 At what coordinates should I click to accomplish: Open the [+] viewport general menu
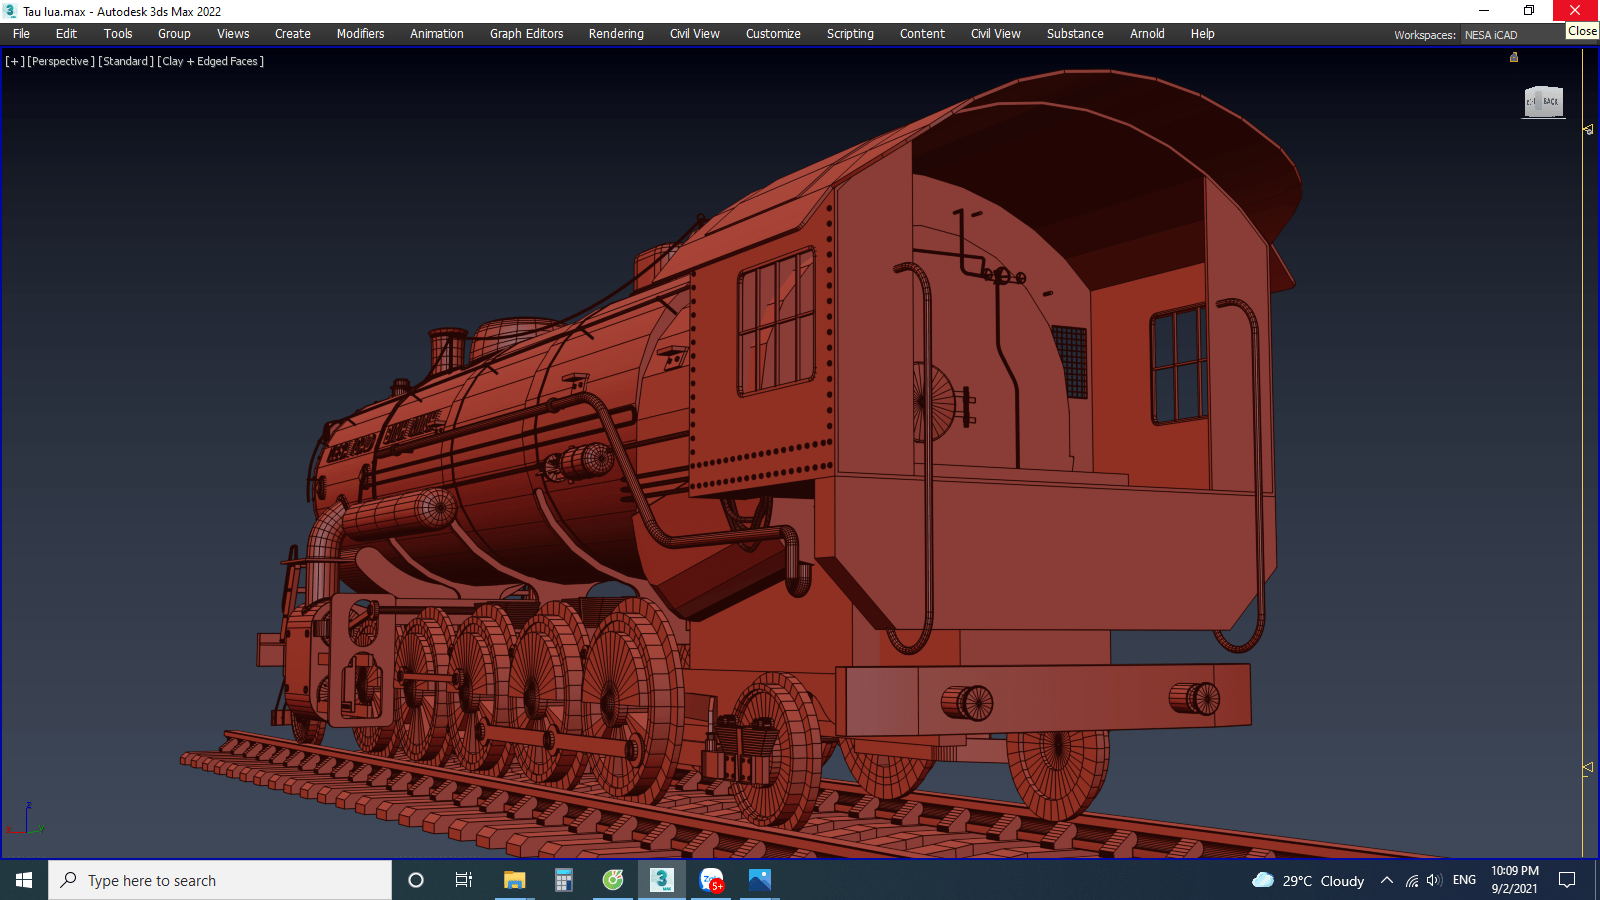(14, 61)
